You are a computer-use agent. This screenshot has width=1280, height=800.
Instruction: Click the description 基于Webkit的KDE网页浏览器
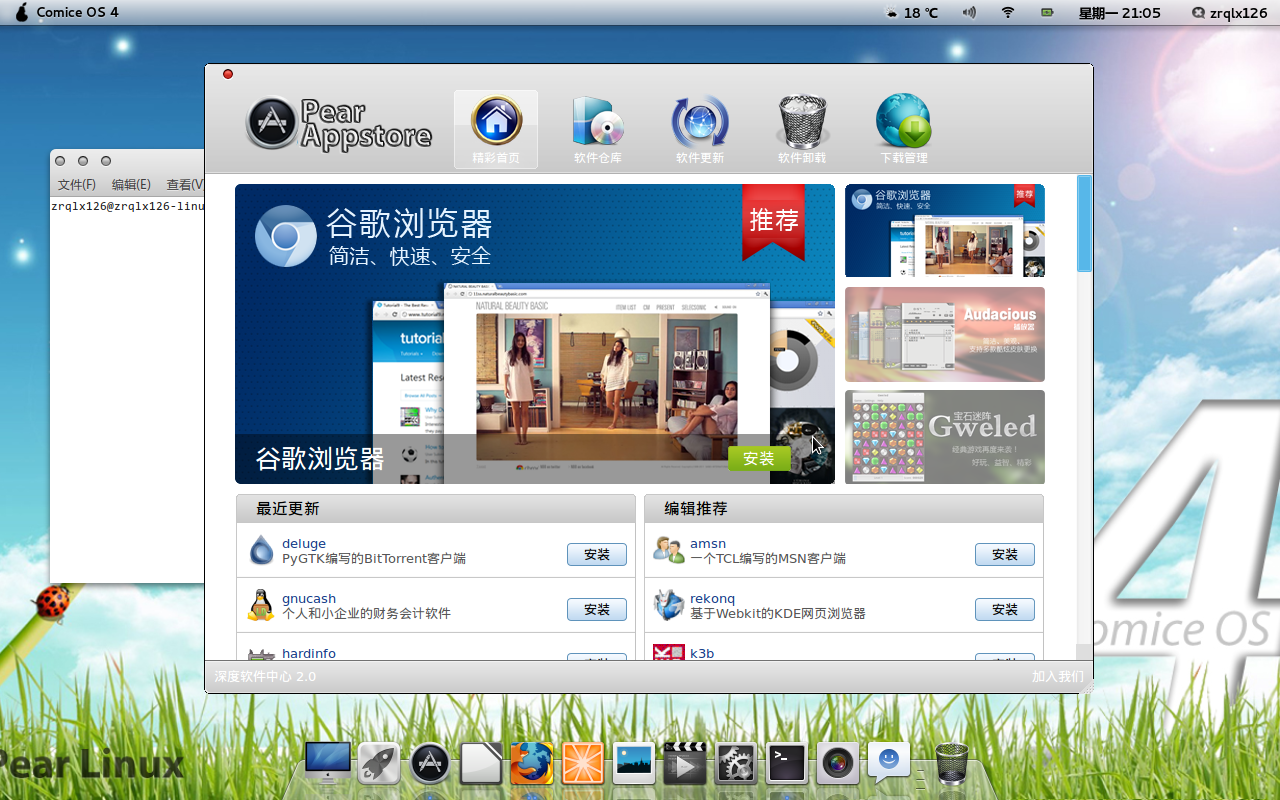(x=778, y=614)
